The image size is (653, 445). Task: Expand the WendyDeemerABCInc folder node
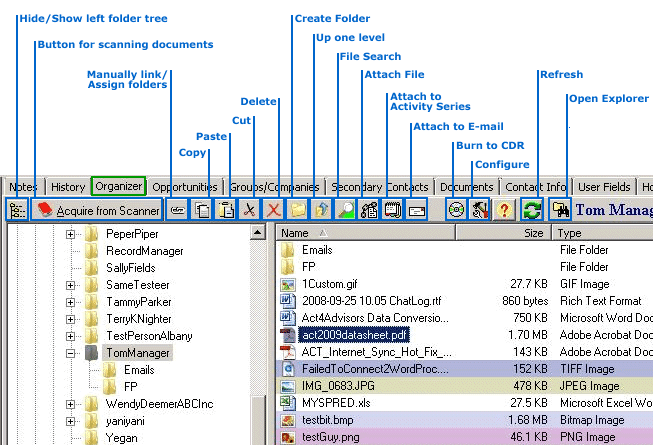71,404
